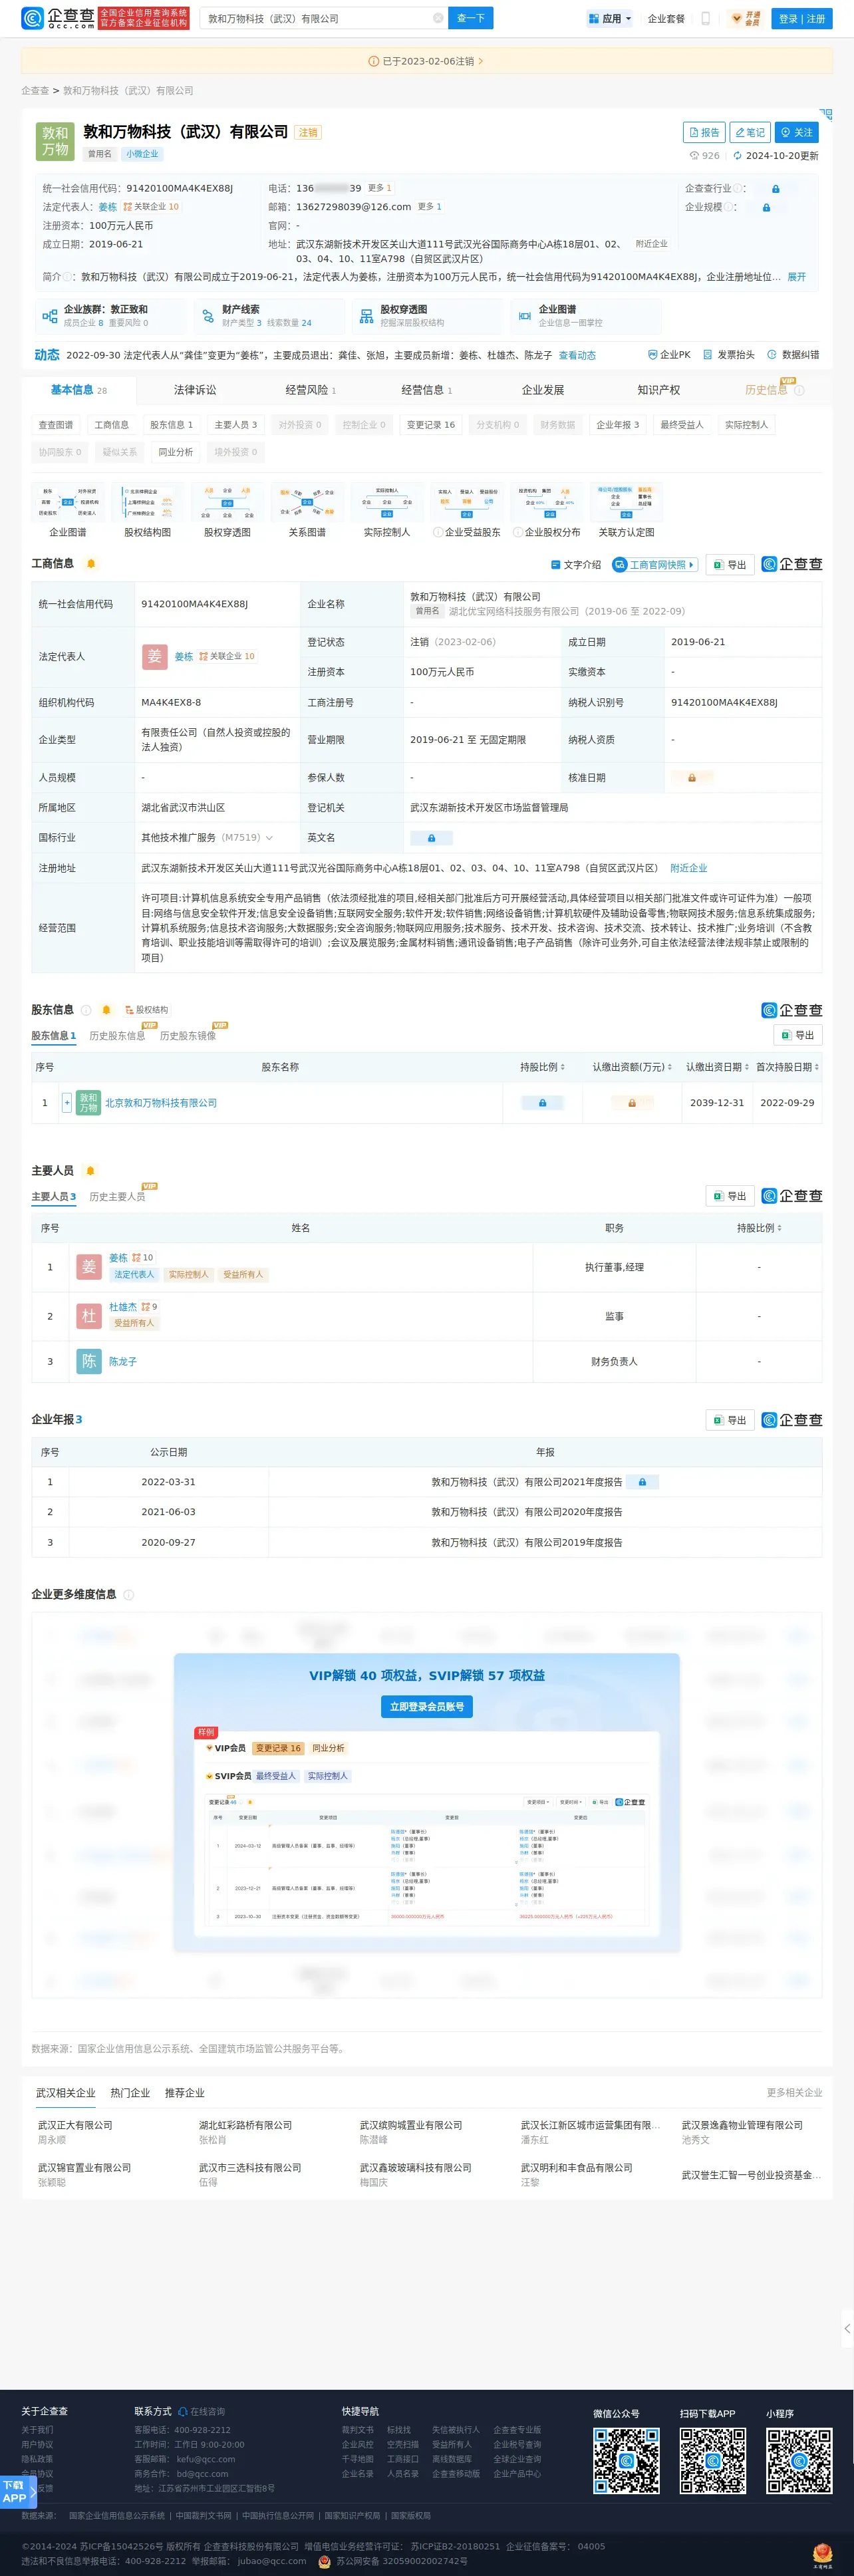The image size is (854, 2576).
Task: Open 姜栋 legal representative link in 工商信息
Action: point(184,657)
